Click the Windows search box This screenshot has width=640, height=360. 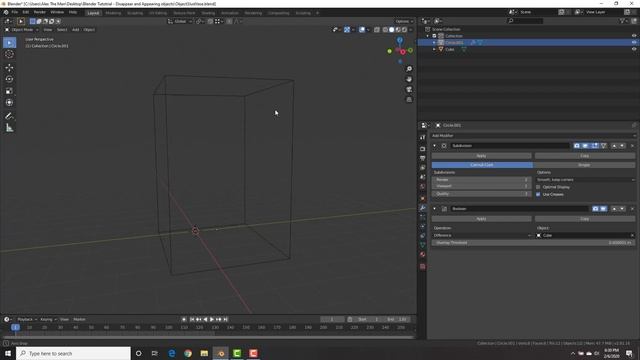point(74,353)
